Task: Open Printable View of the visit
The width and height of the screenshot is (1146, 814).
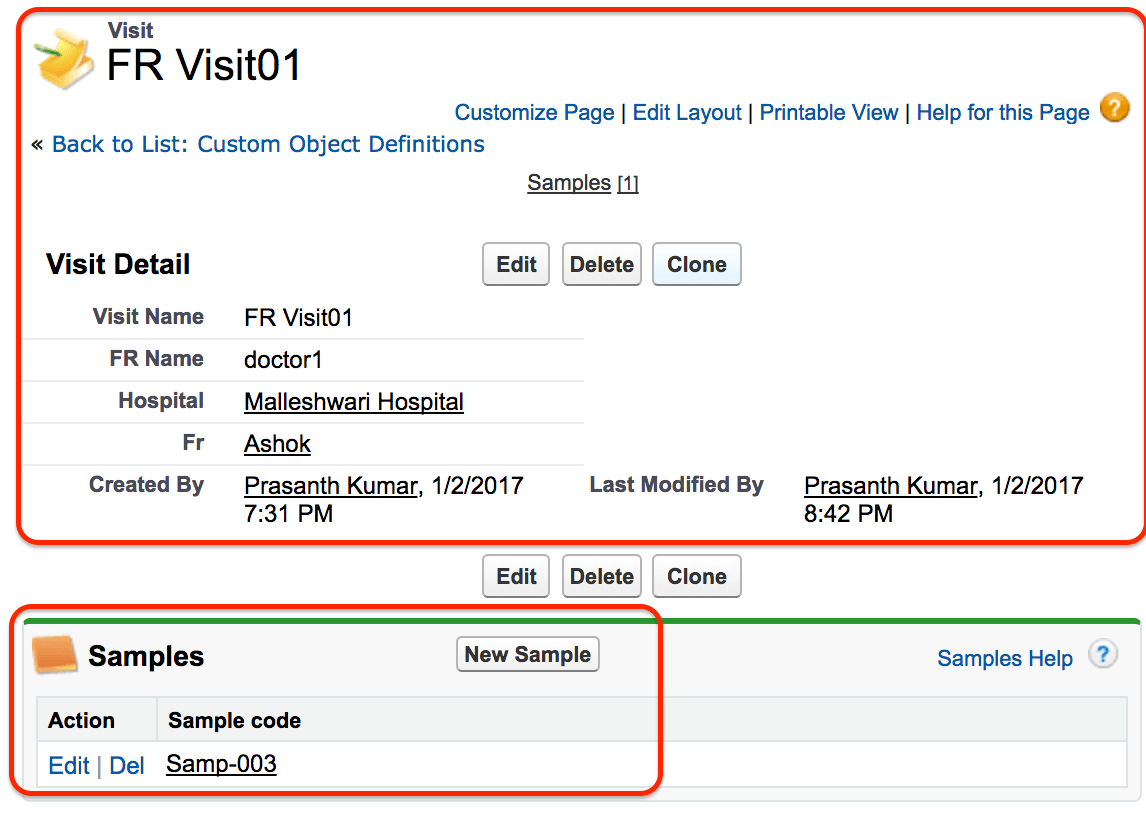Action: tap(828, 113)
